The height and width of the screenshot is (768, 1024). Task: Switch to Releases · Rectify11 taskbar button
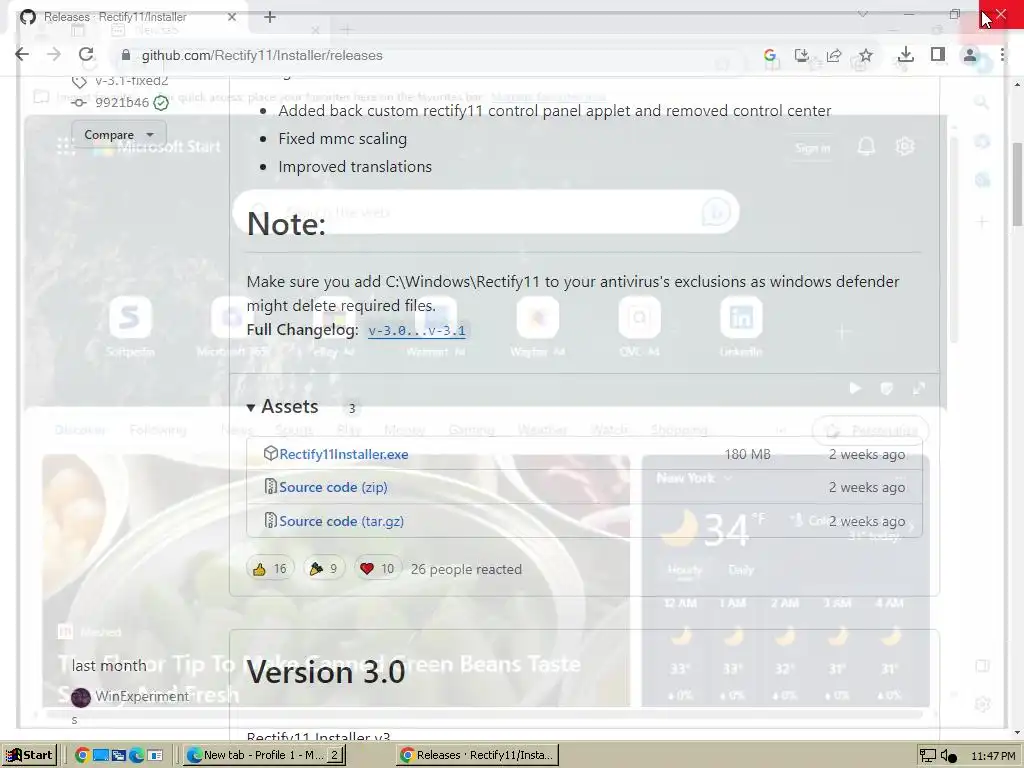[x=477, y=755]
